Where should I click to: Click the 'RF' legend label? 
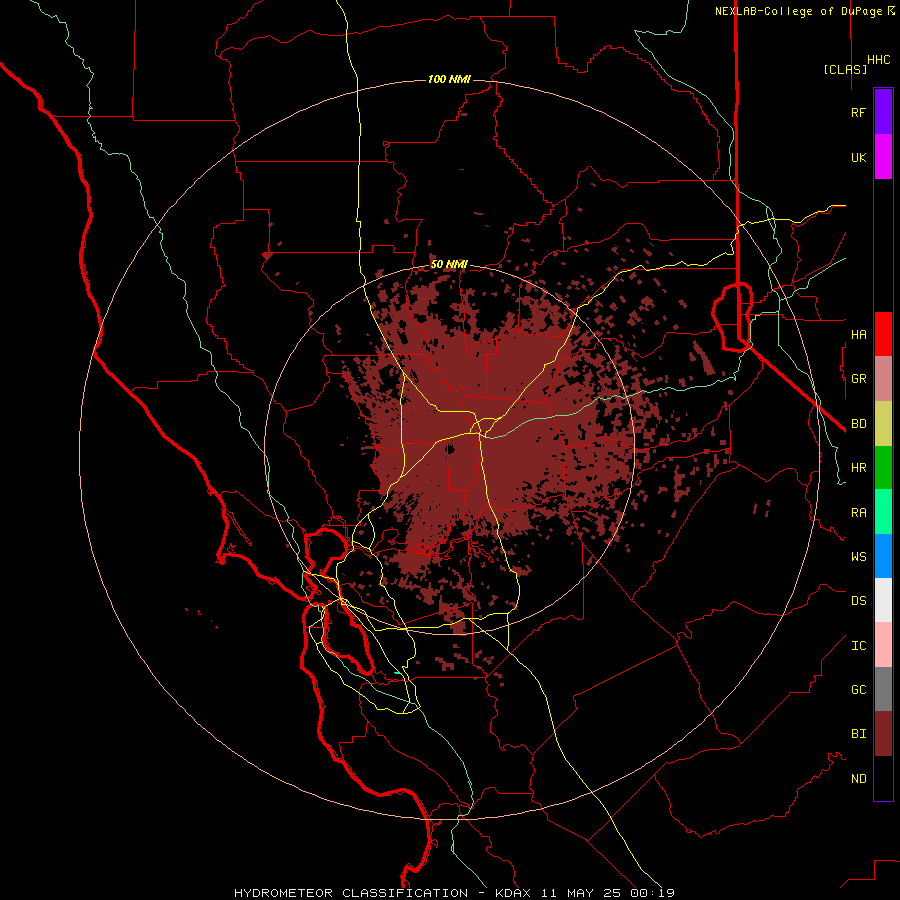(x=858, y=112)
